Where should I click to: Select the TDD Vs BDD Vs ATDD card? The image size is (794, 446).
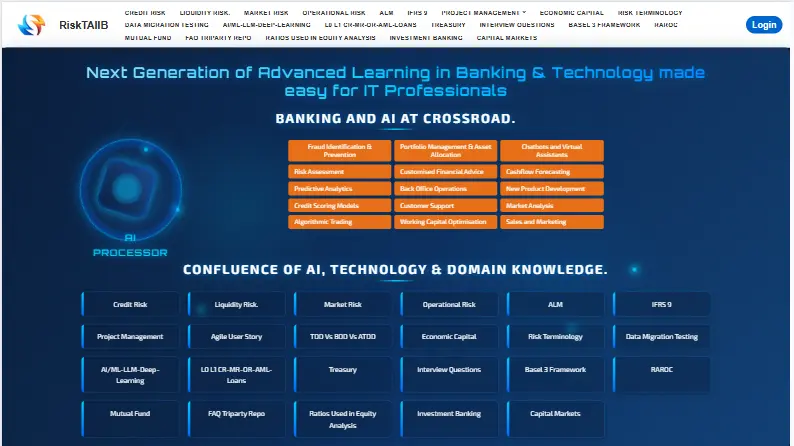click(342, 337)
